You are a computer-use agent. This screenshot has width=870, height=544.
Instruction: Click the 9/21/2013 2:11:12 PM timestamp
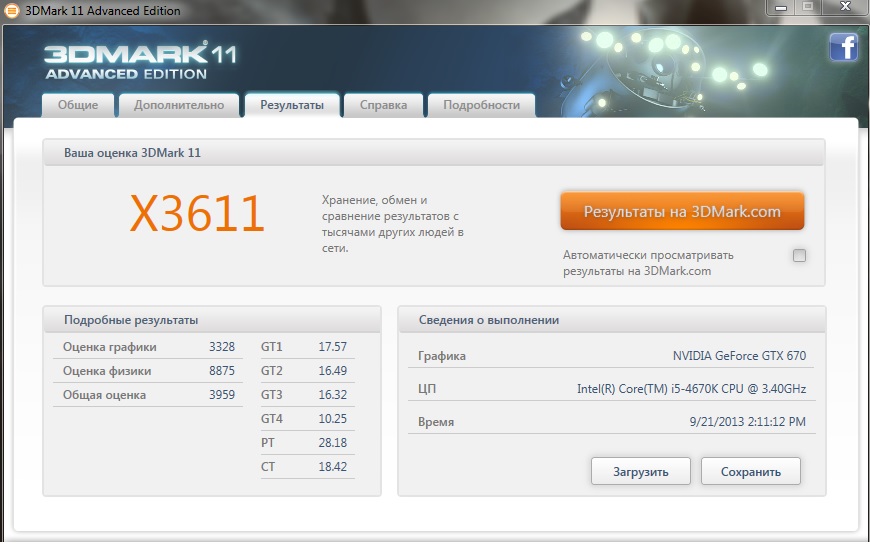(x=747, y=422)
